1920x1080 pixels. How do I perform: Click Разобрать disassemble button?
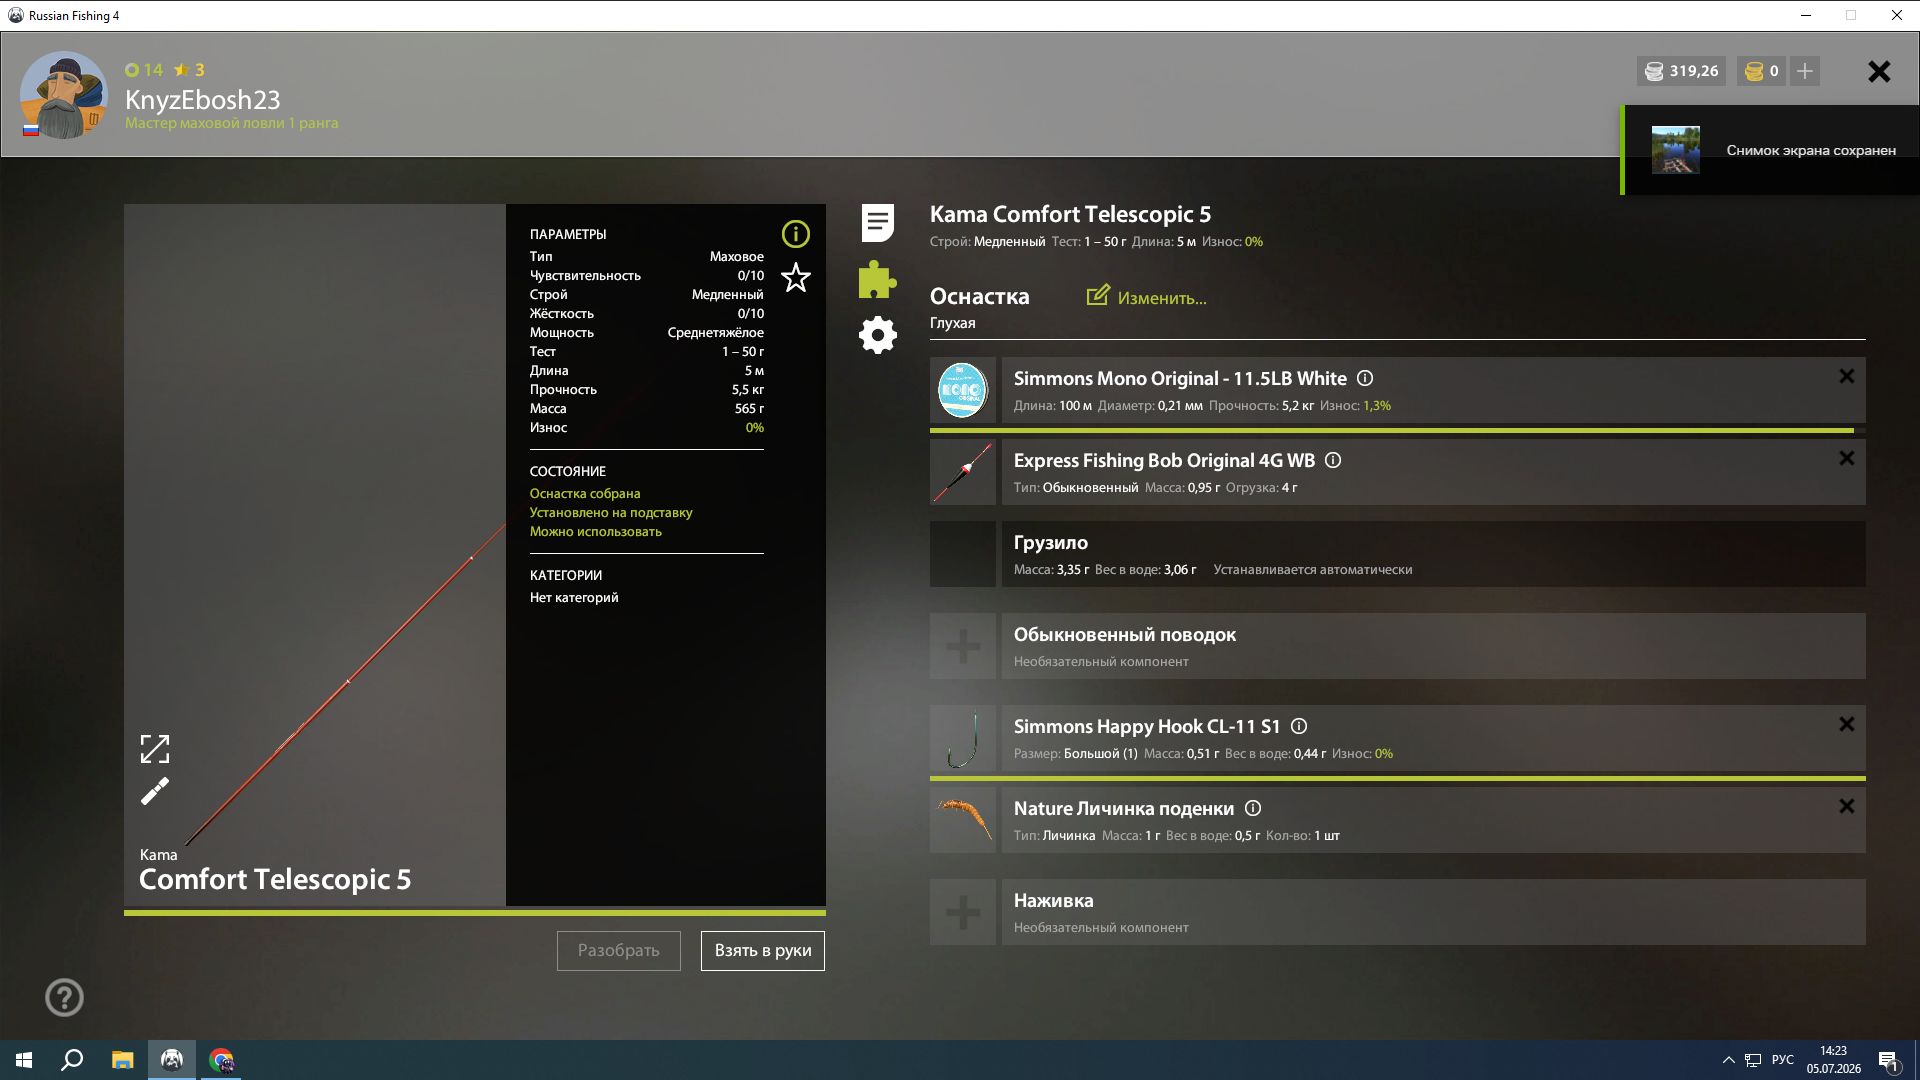click(x=618, y=951)
